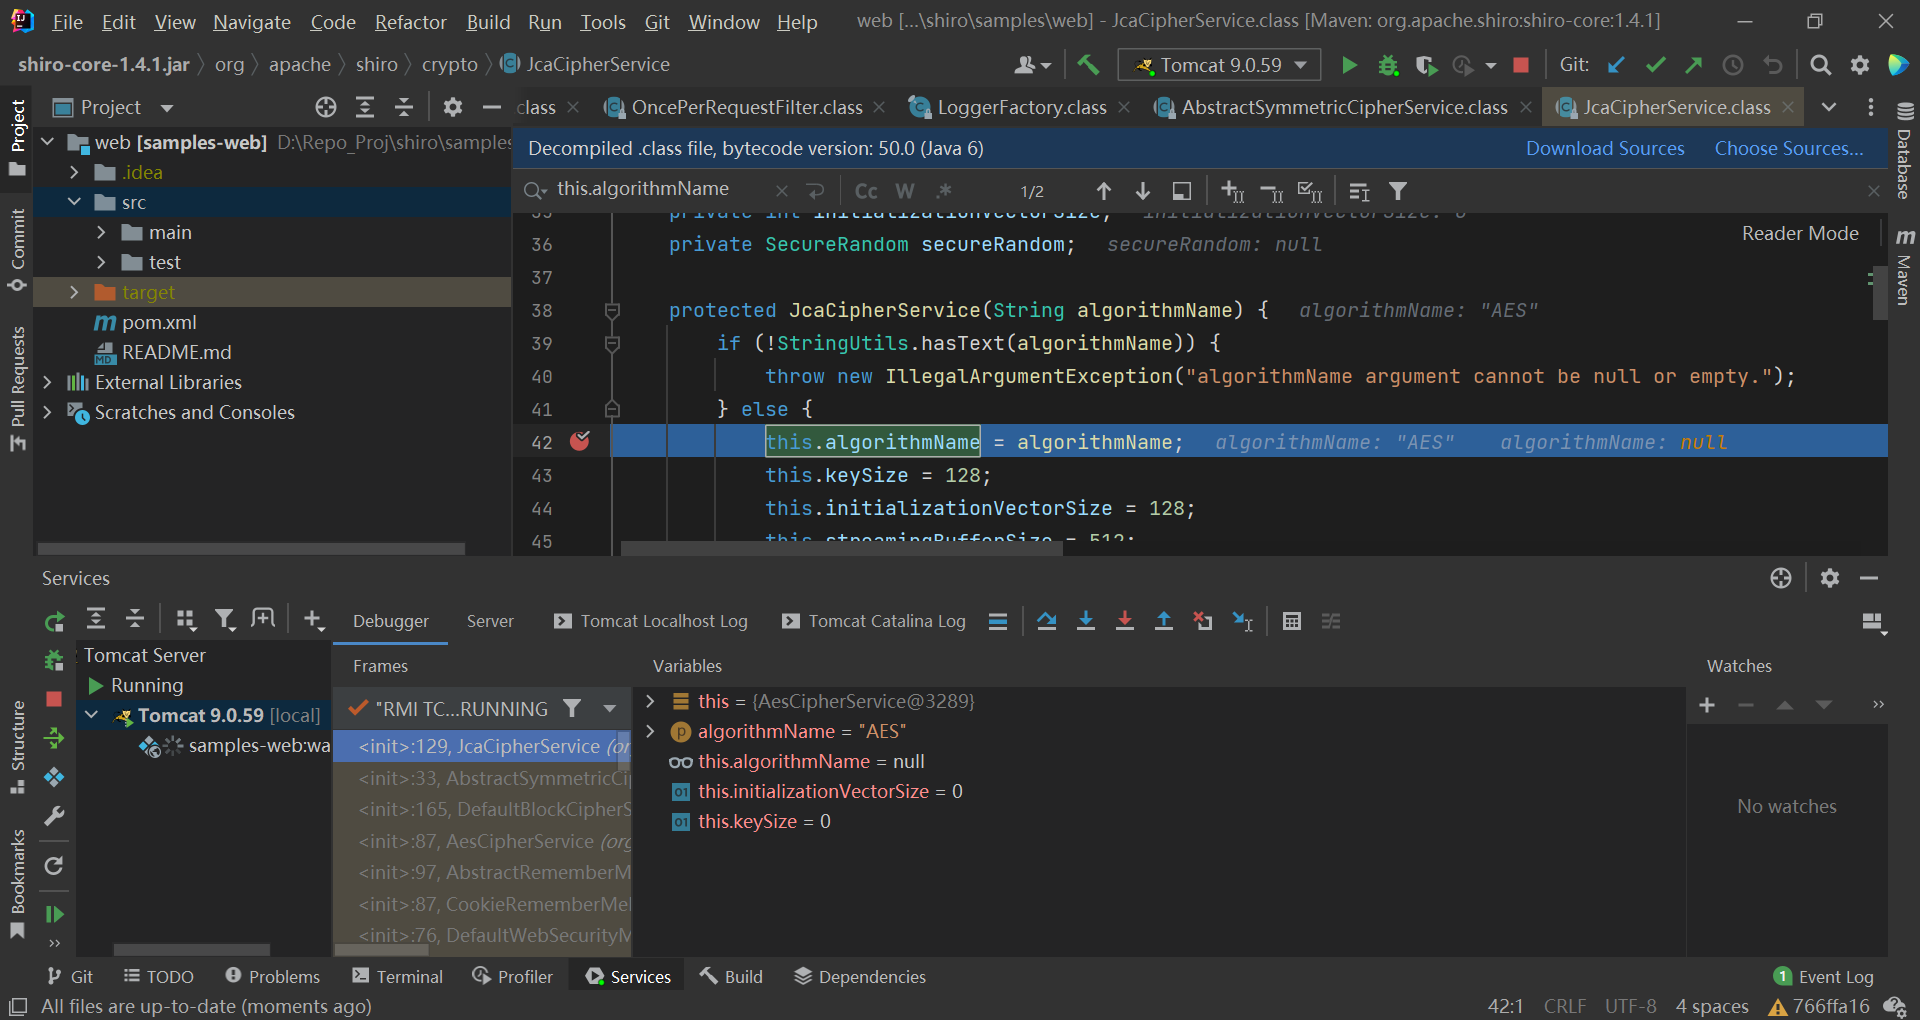The image size is (1920, 1020).
Task: Toggle the Bookmarks tool window stripe
Action: click(17, 884)
